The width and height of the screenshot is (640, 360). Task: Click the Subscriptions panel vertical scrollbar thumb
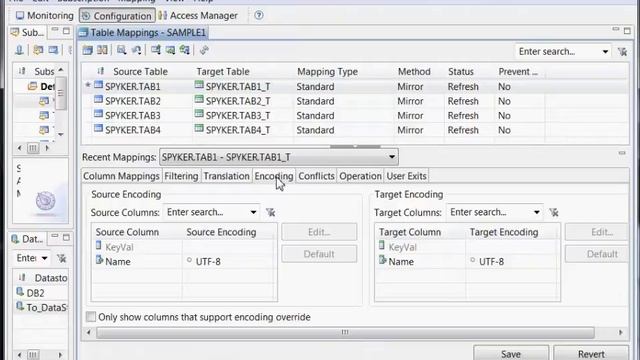pos(61,93)
